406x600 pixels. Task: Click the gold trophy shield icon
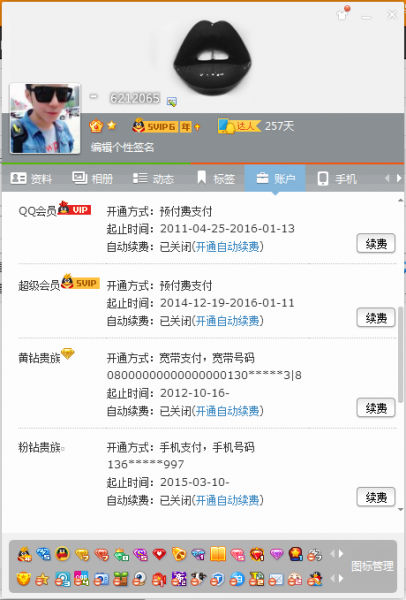coord(23,579)
